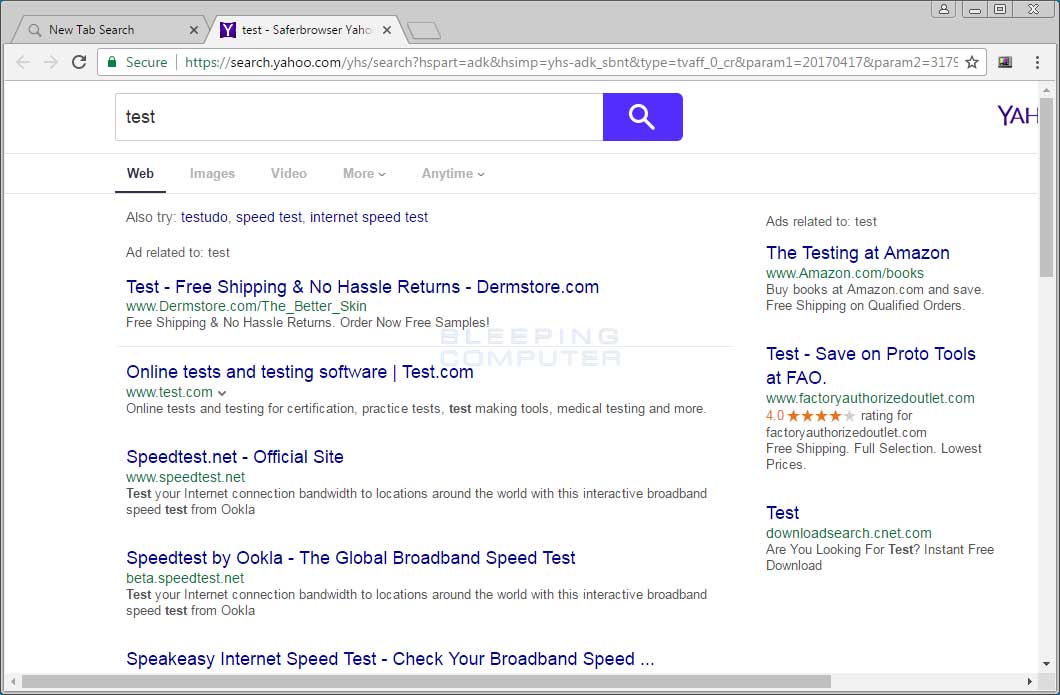
Task: Click in the Yahoo search text field
Action: (358, 117)
